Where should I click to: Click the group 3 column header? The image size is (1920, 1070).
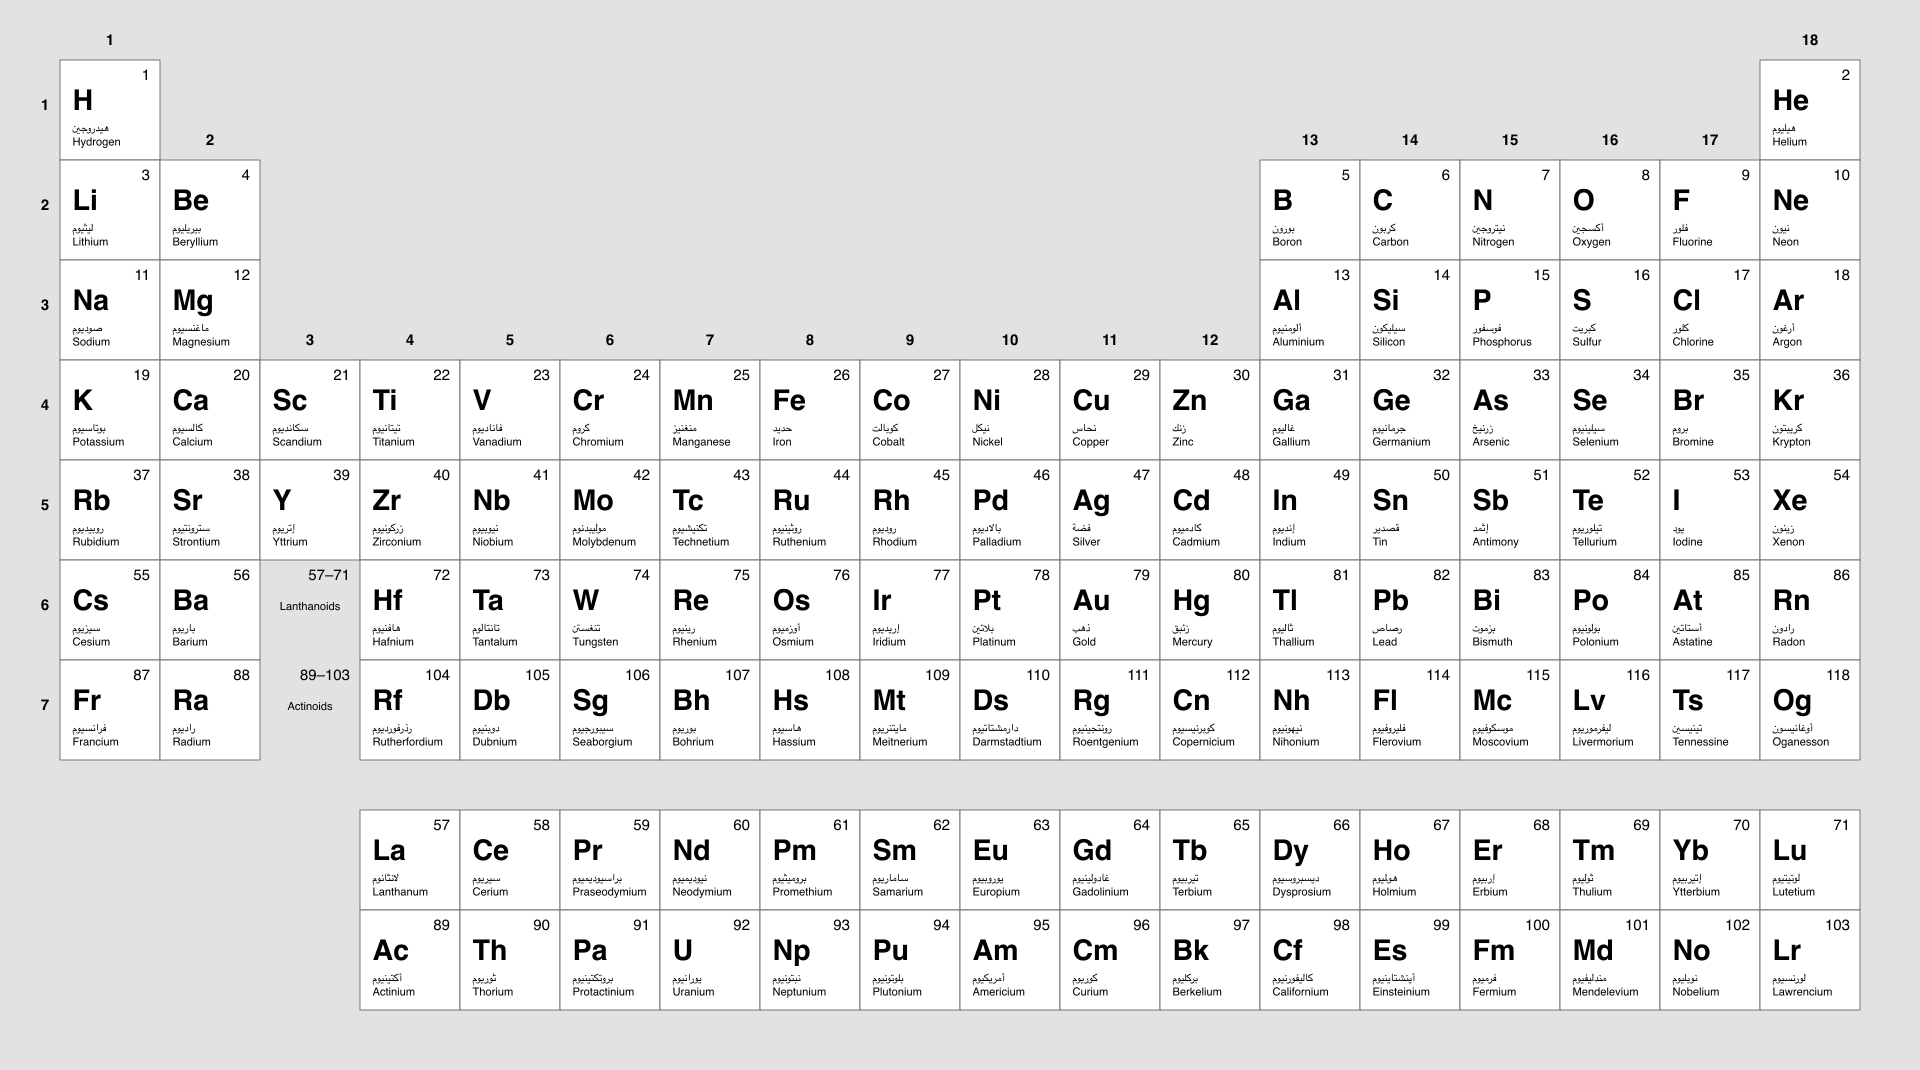(x=310, y=340)
